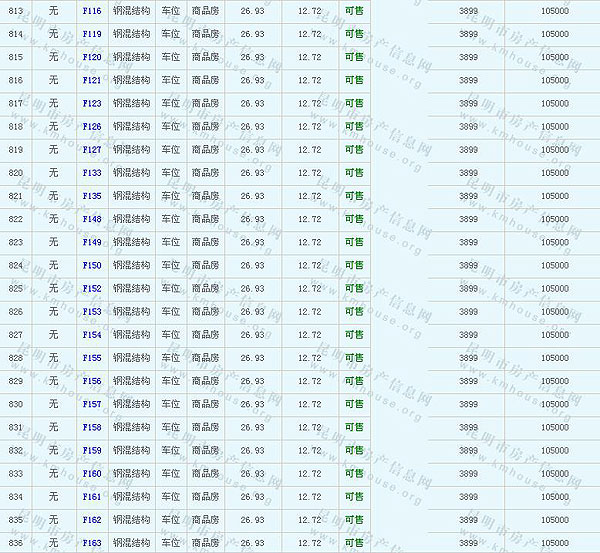Click the F163 unit link
Image resolution: width=600 pixels, height=553 pixels.
coord(92,543)
